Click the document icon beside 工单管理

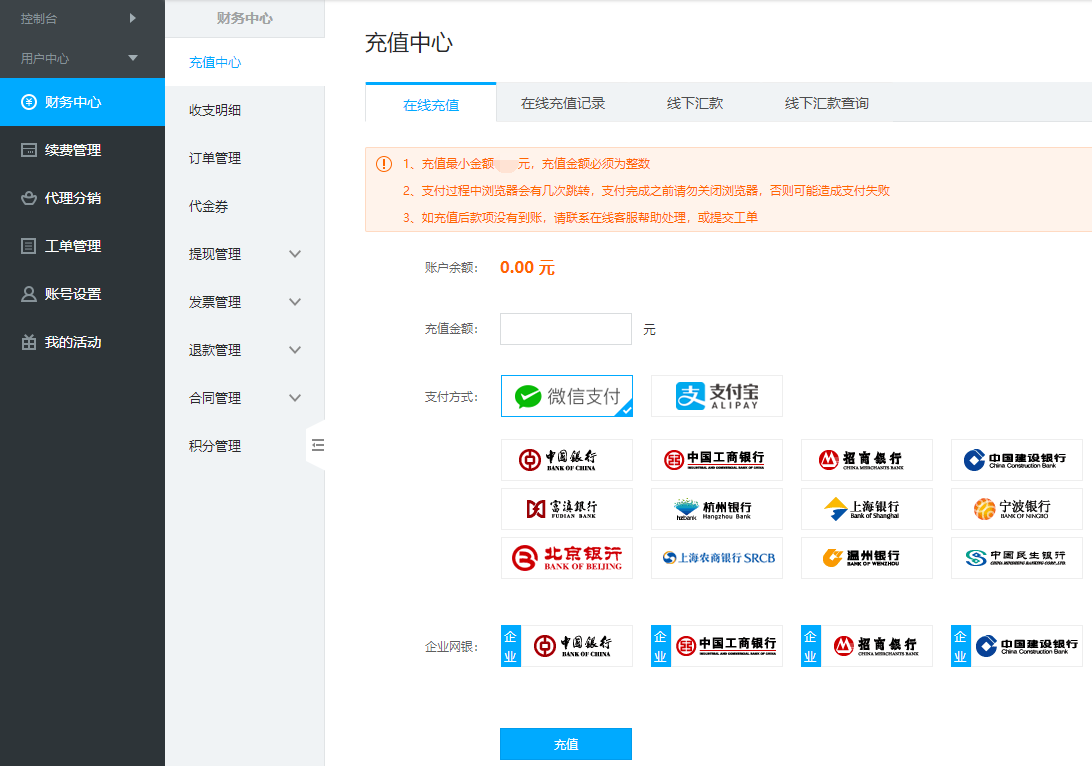point(29,246)
